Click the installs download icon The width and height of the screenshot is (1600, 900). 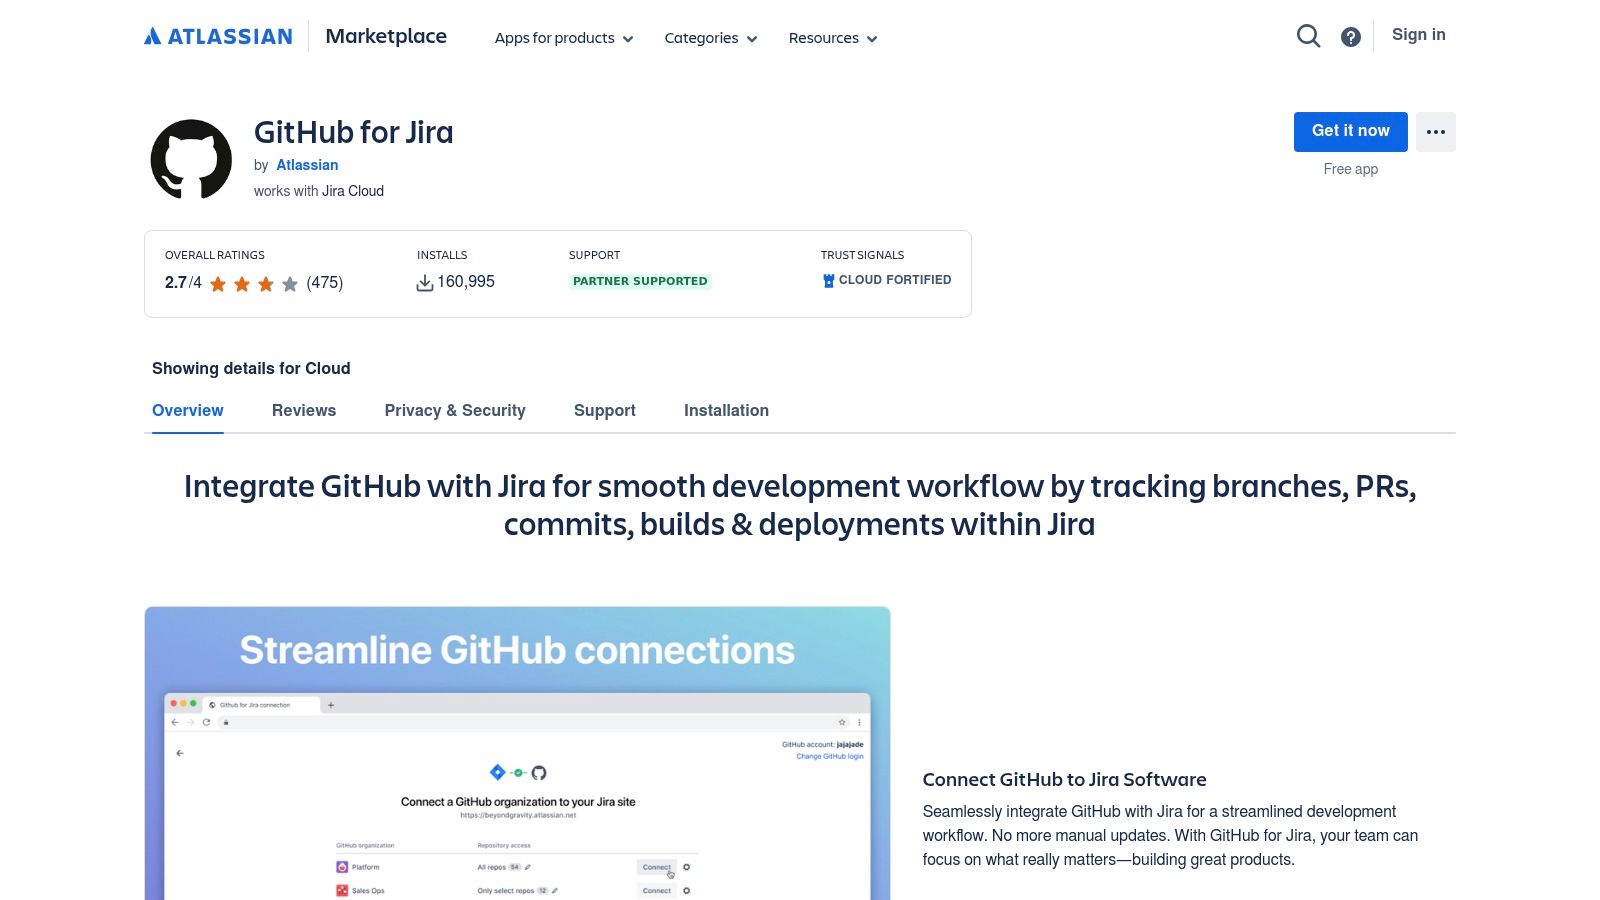click(425, 283)
